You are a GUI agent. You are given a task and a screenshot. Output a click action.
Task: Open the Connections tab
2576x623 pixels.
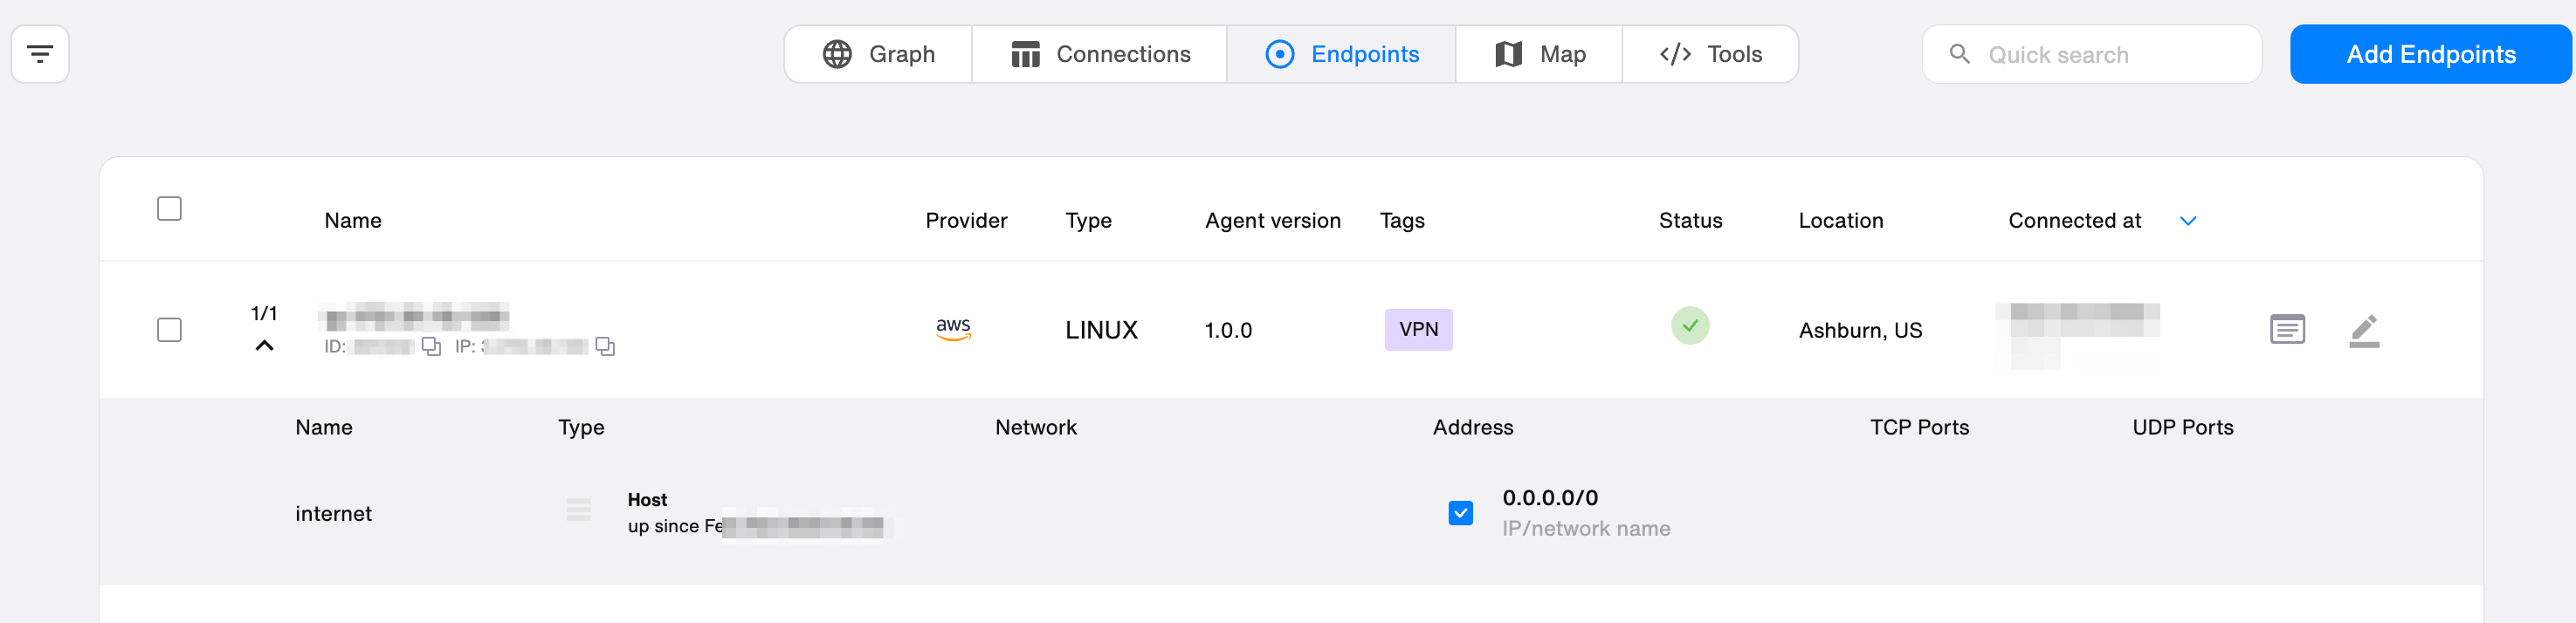(1099, 54)
